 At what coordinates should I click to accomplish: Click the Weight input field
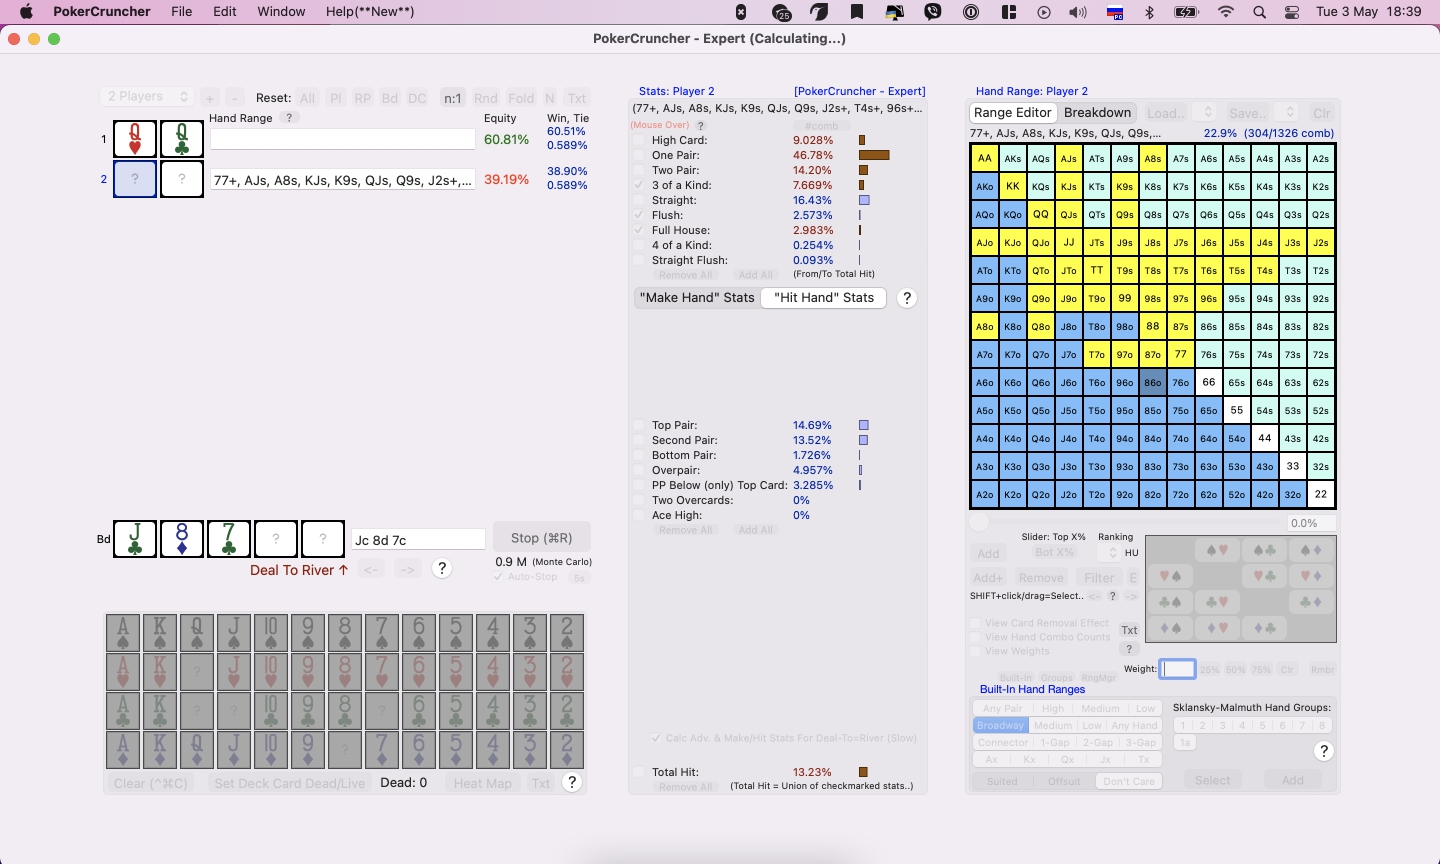pyautogui.click(x=1178, y=669)
